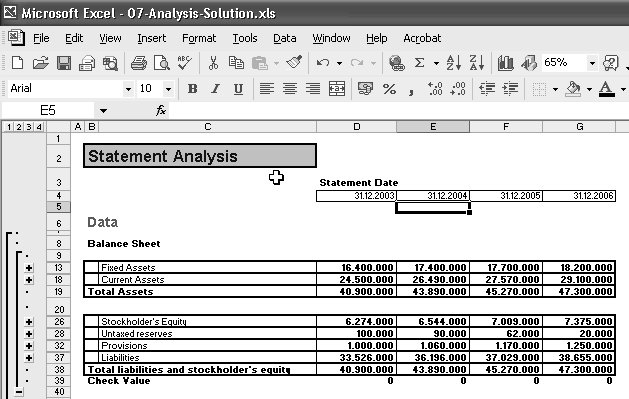The height and width of the screenshot is (399, 629).
Task: Toggle Italic formatting
Action: (x=215, y=89)
